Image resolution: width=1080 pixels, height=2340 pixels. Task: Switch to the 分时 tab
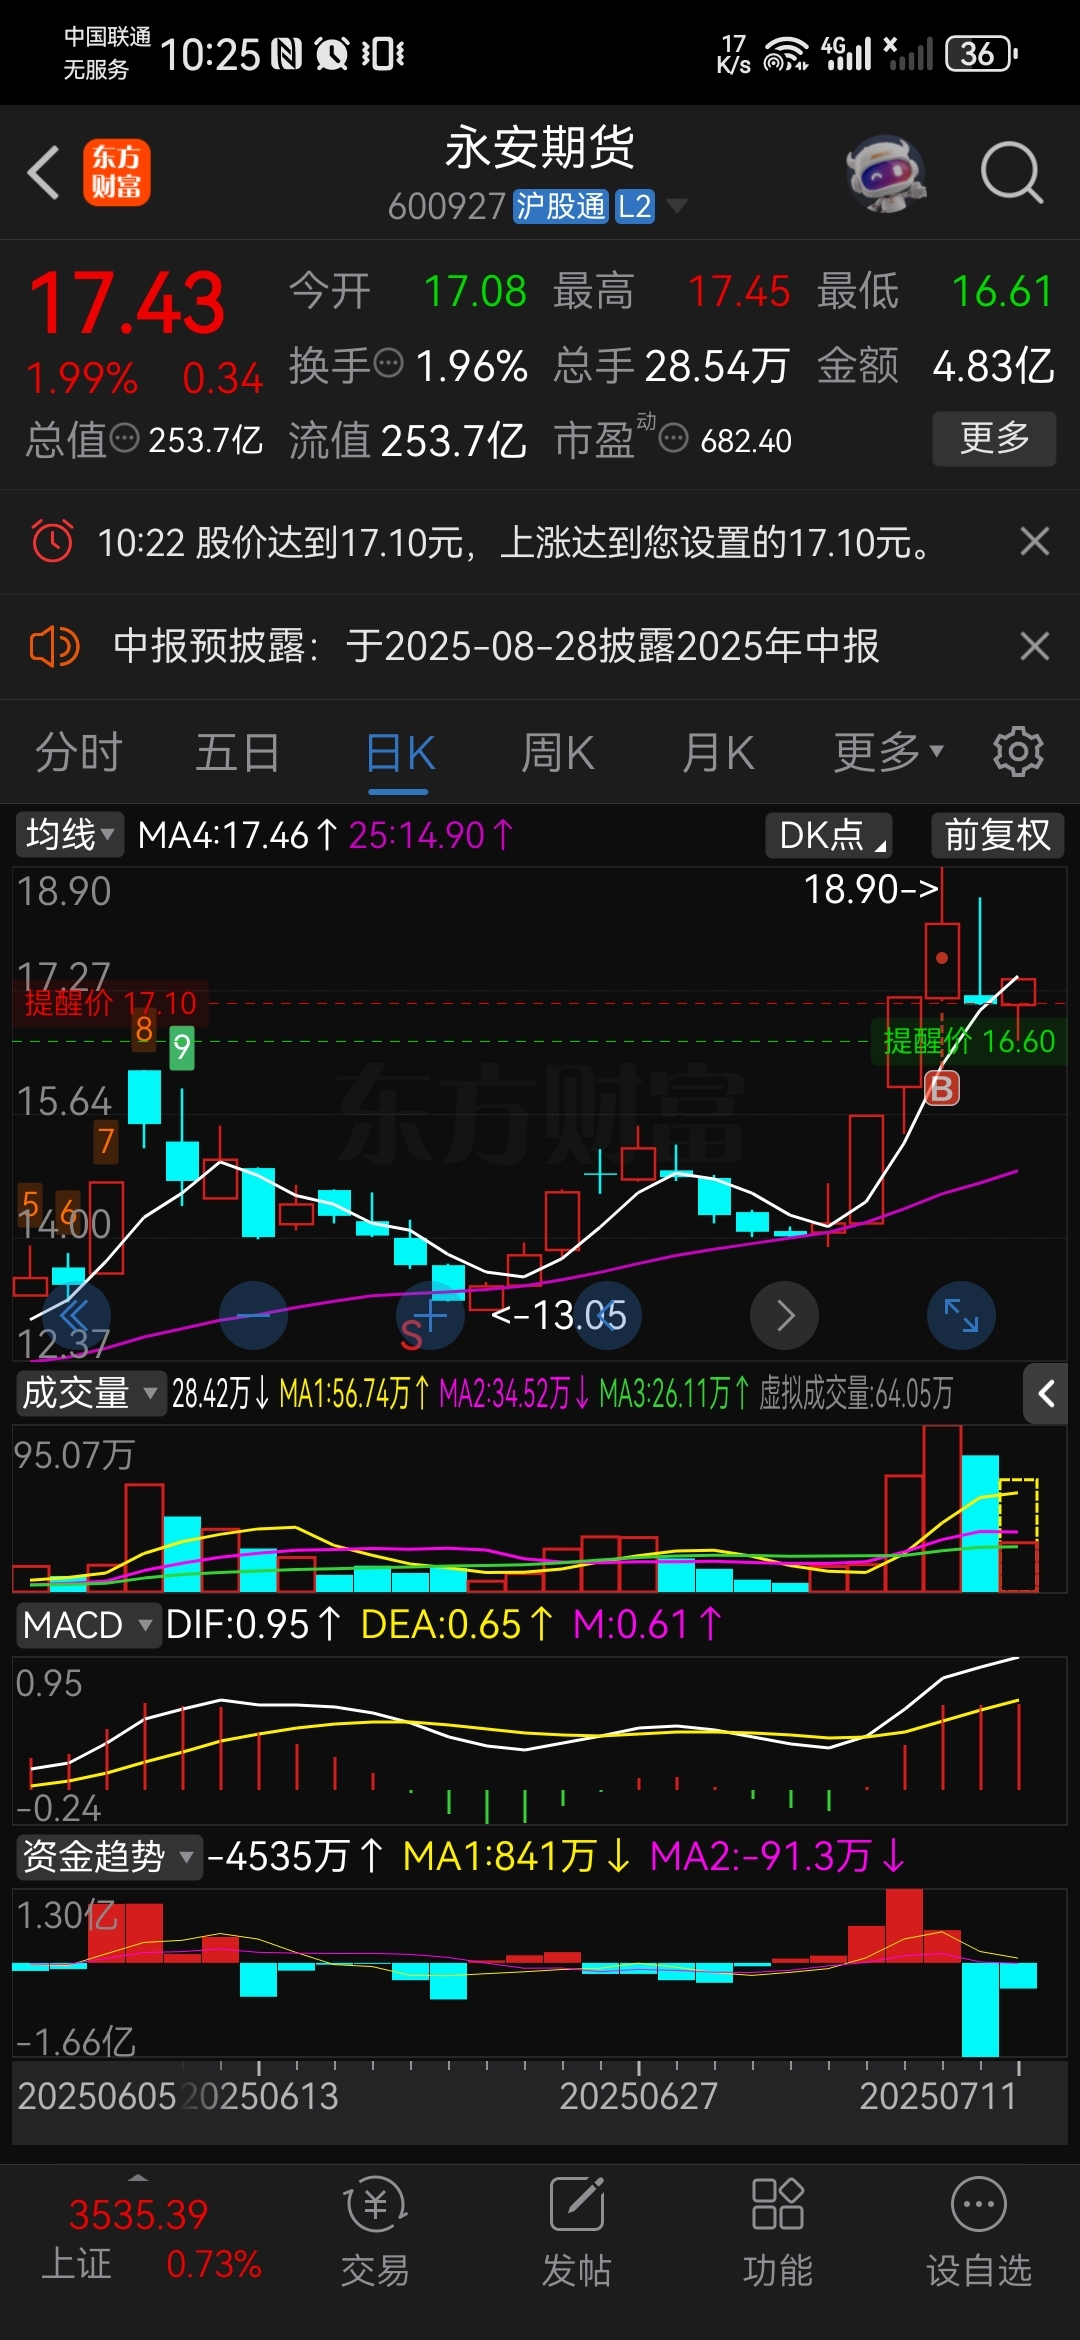click(79, 753)
